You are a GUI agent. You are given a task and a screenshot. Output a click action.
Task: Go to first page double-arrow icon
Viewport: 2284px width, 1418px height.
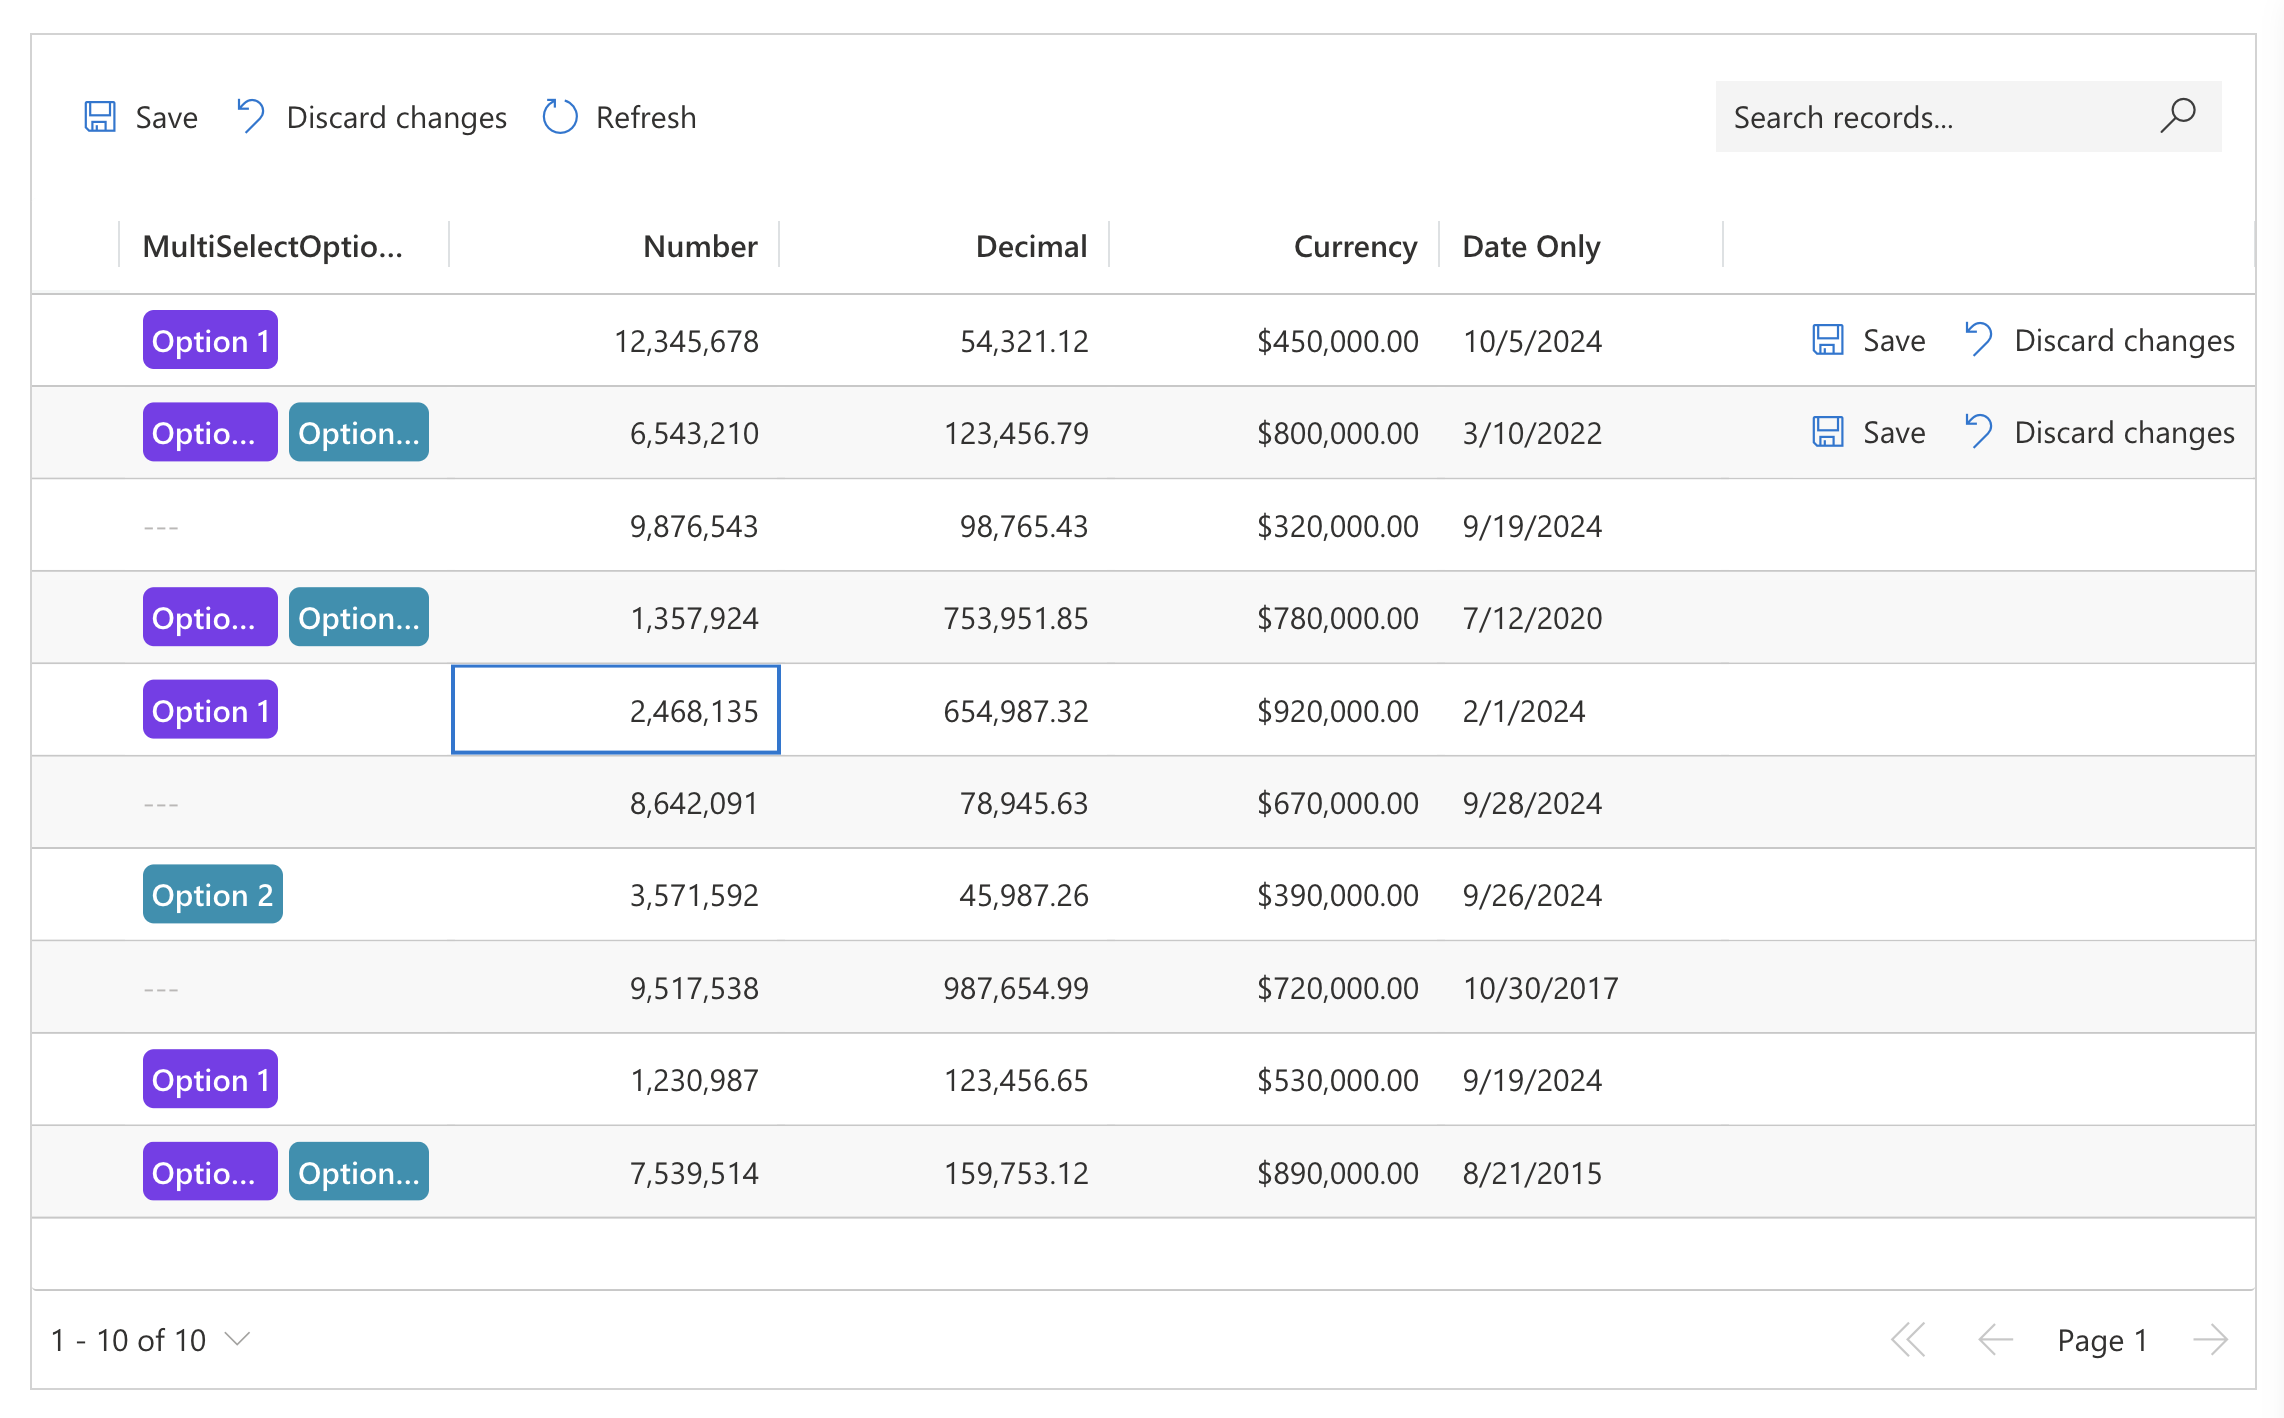1908,1340
